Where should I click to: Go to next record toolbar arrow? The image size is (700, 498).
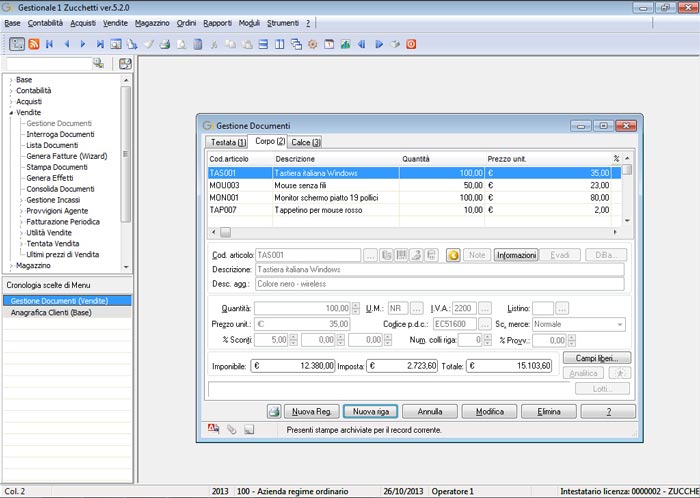point(83,44)
